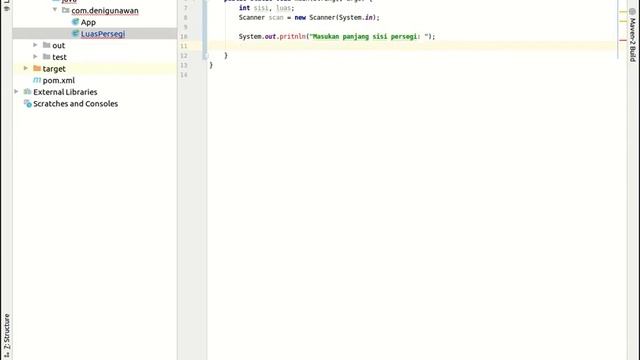Click the orange target folder icon
Screen dimensions: 640x360
(x=37, y=68)
